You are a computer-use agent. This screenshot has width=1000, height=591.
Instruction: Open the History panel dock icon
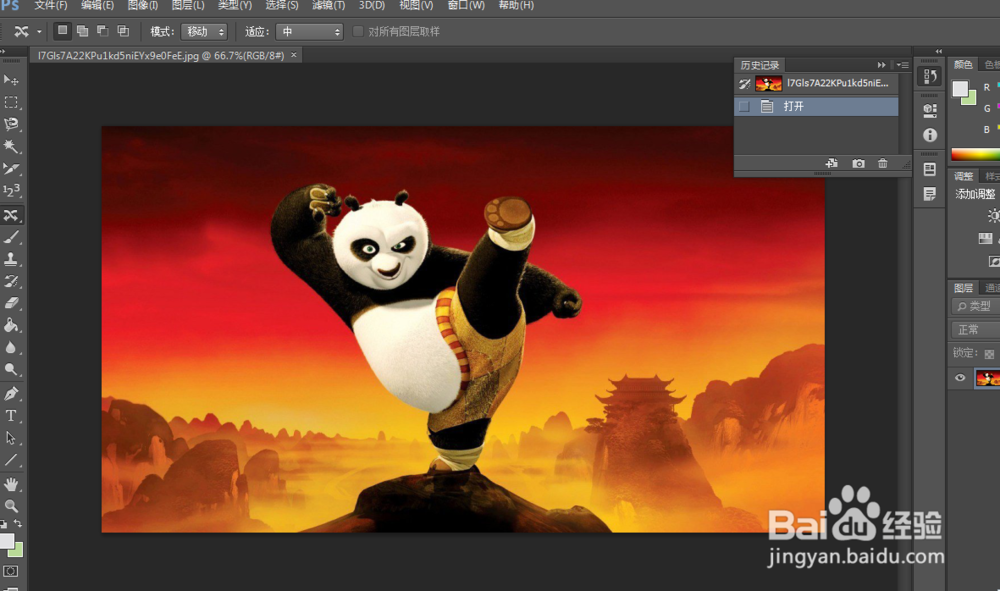930,77
